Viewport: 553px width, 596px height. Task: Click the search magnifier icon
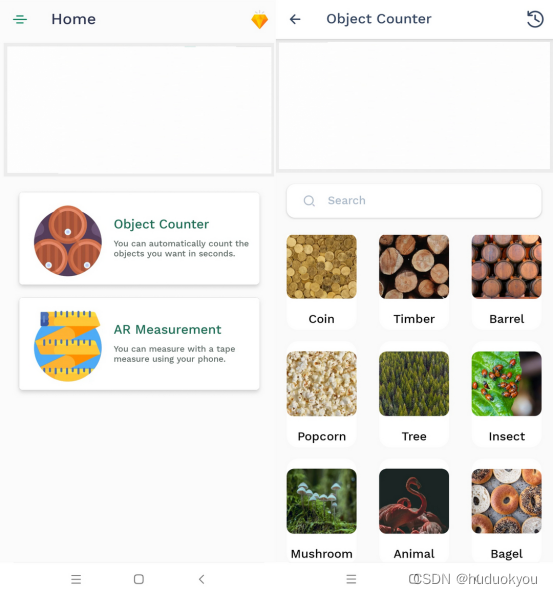(309, 201)
